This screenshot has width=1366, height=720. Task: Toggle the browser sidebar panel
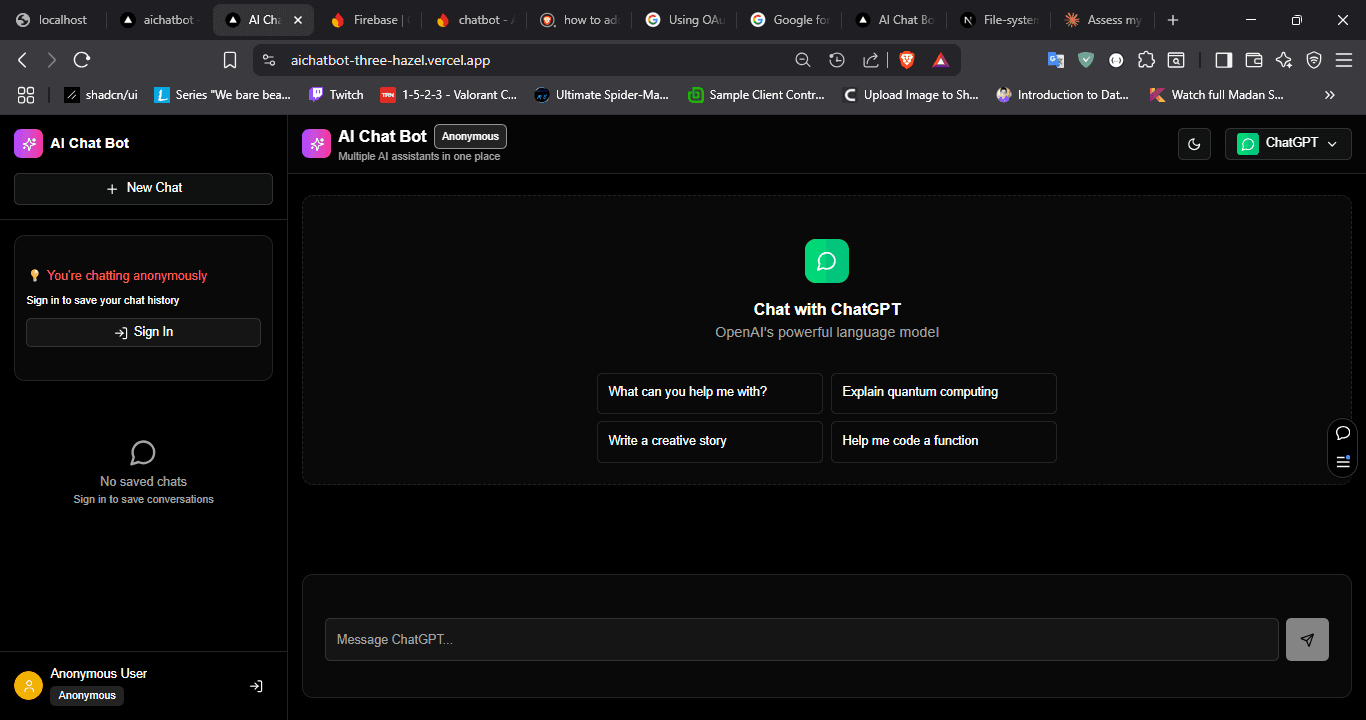[1223, 60]
